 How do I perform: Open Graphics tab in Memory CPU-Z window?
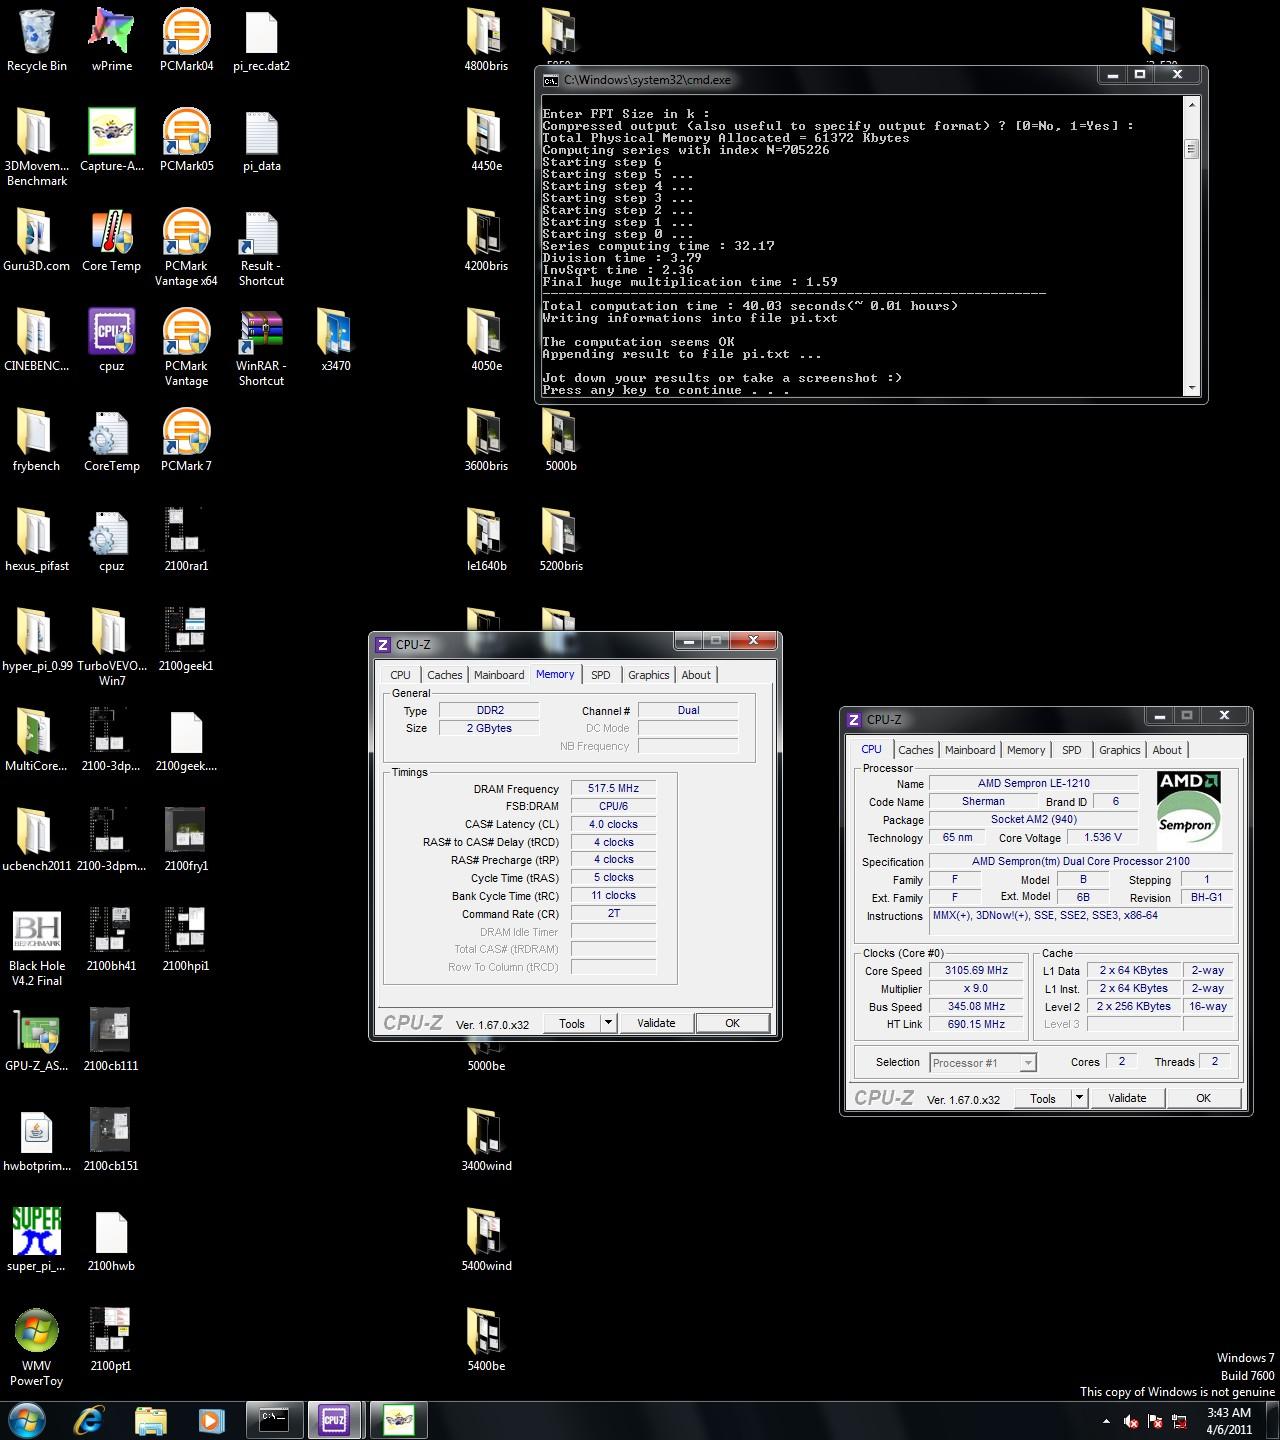click(x=648, y=675)
